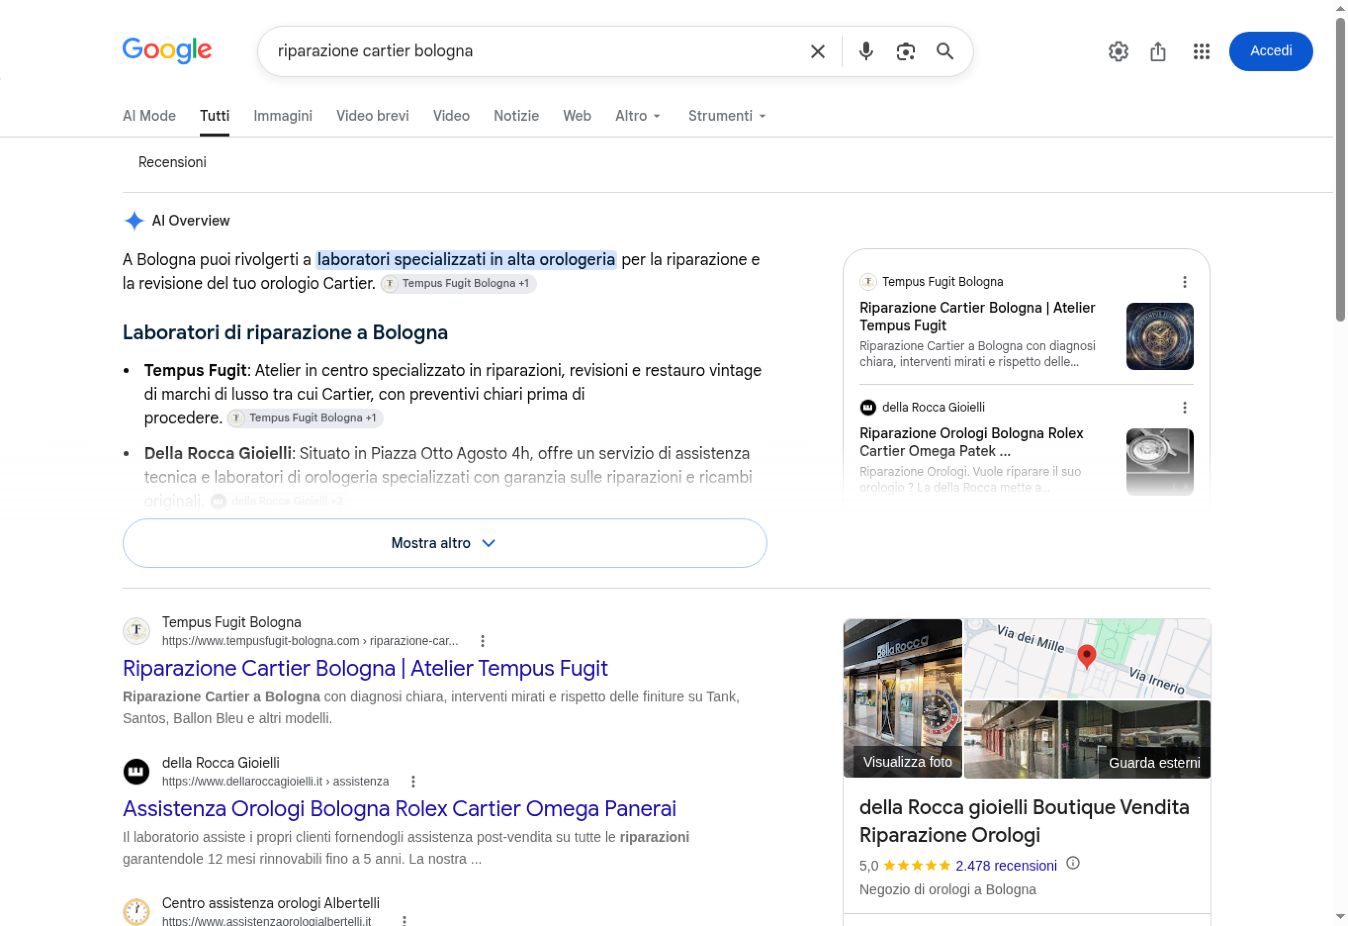
Task: Open Search by image camera icon
Action: tap(906, 51)
